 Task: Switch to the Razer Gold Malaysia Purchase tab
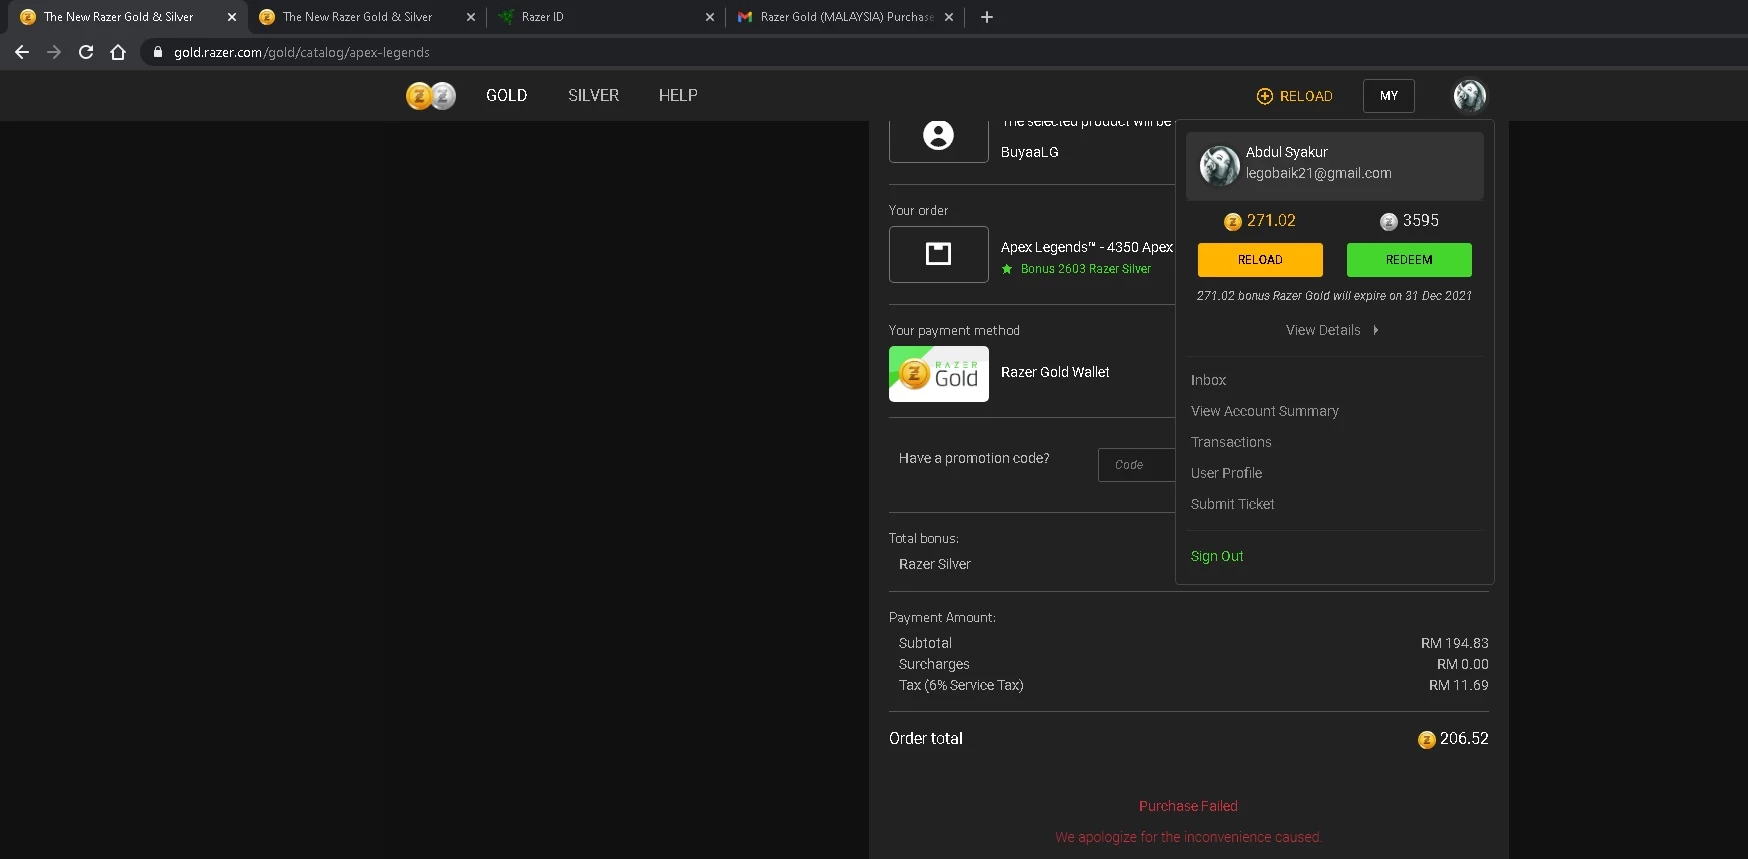[x=846, y=17]
